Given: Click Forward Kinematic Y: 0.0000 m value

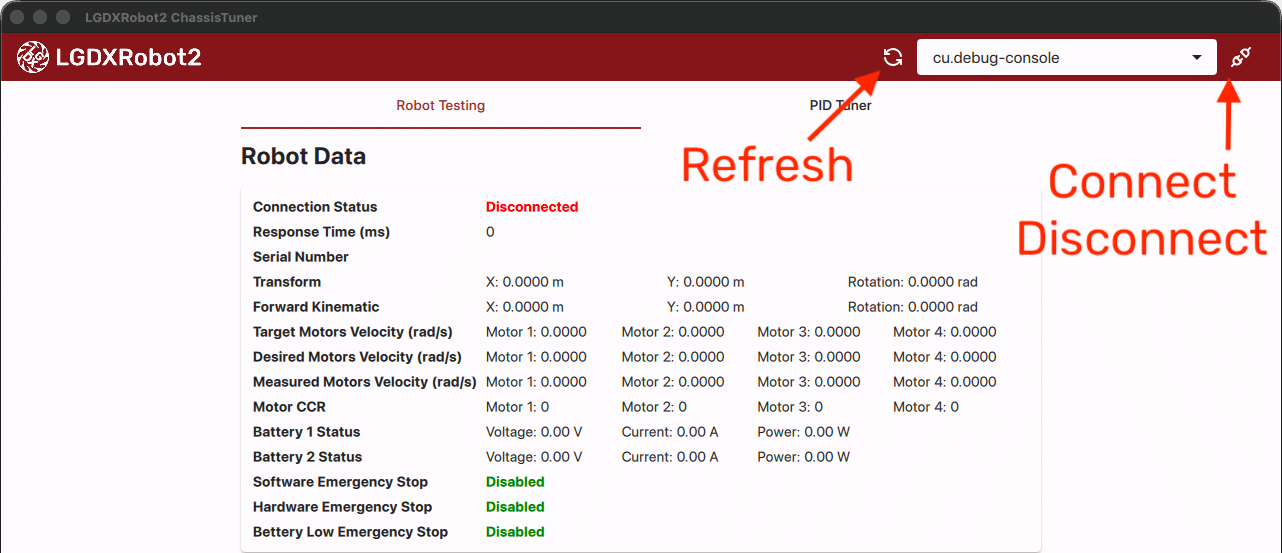Looking at the screenshot, I should click(706, 307).
